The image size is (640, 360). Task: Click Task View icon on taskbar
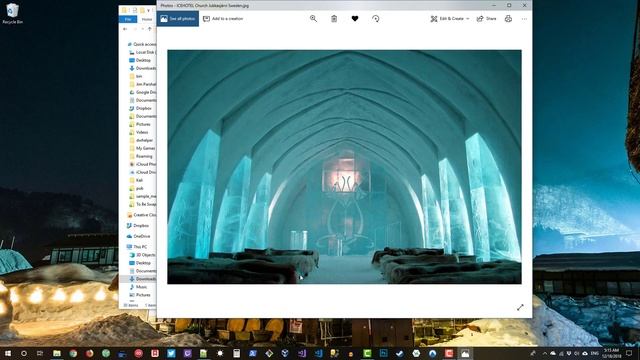click(40, 353)
